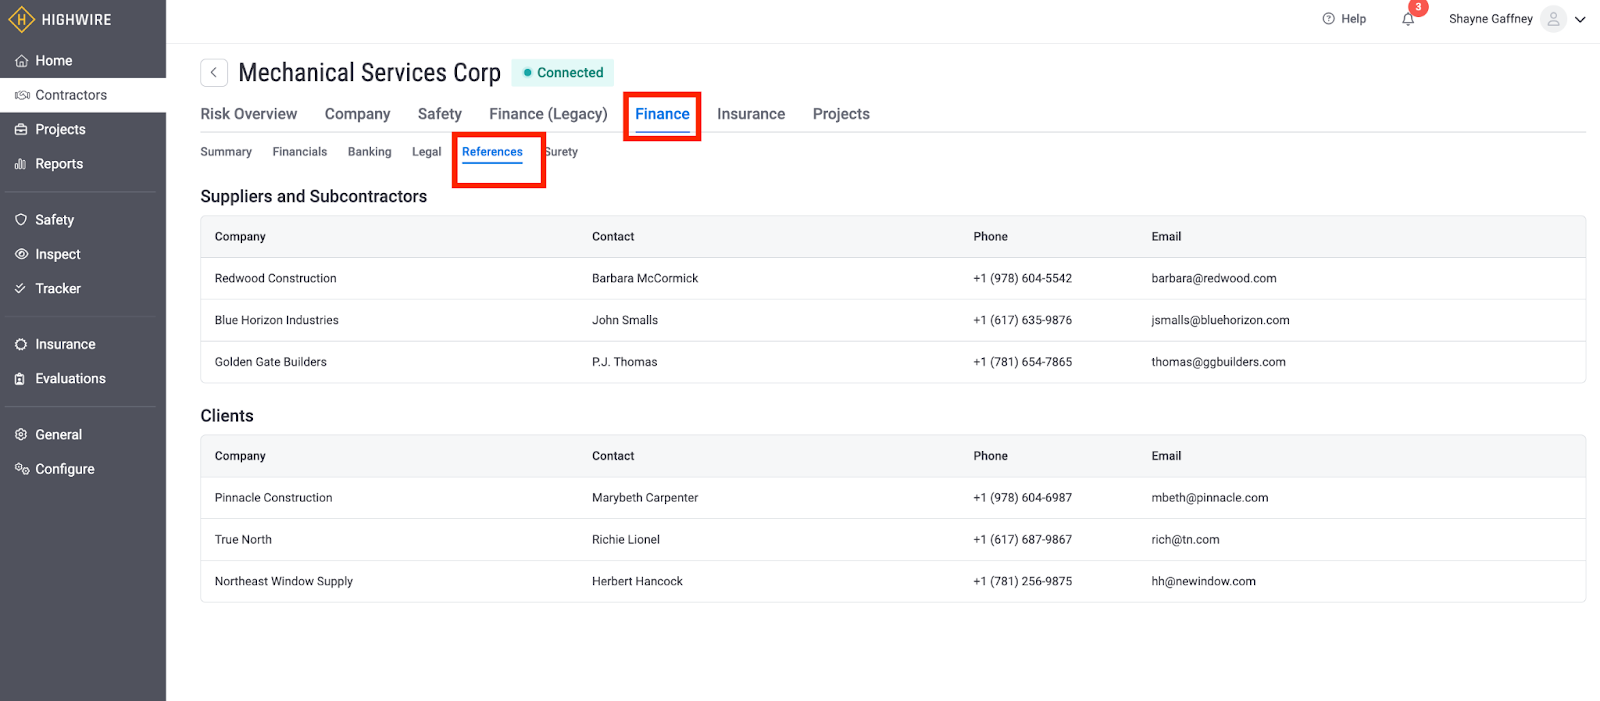Click the user avatar icon
This screenshot has width=1600, height=701.
click(x=1553, y=19)
